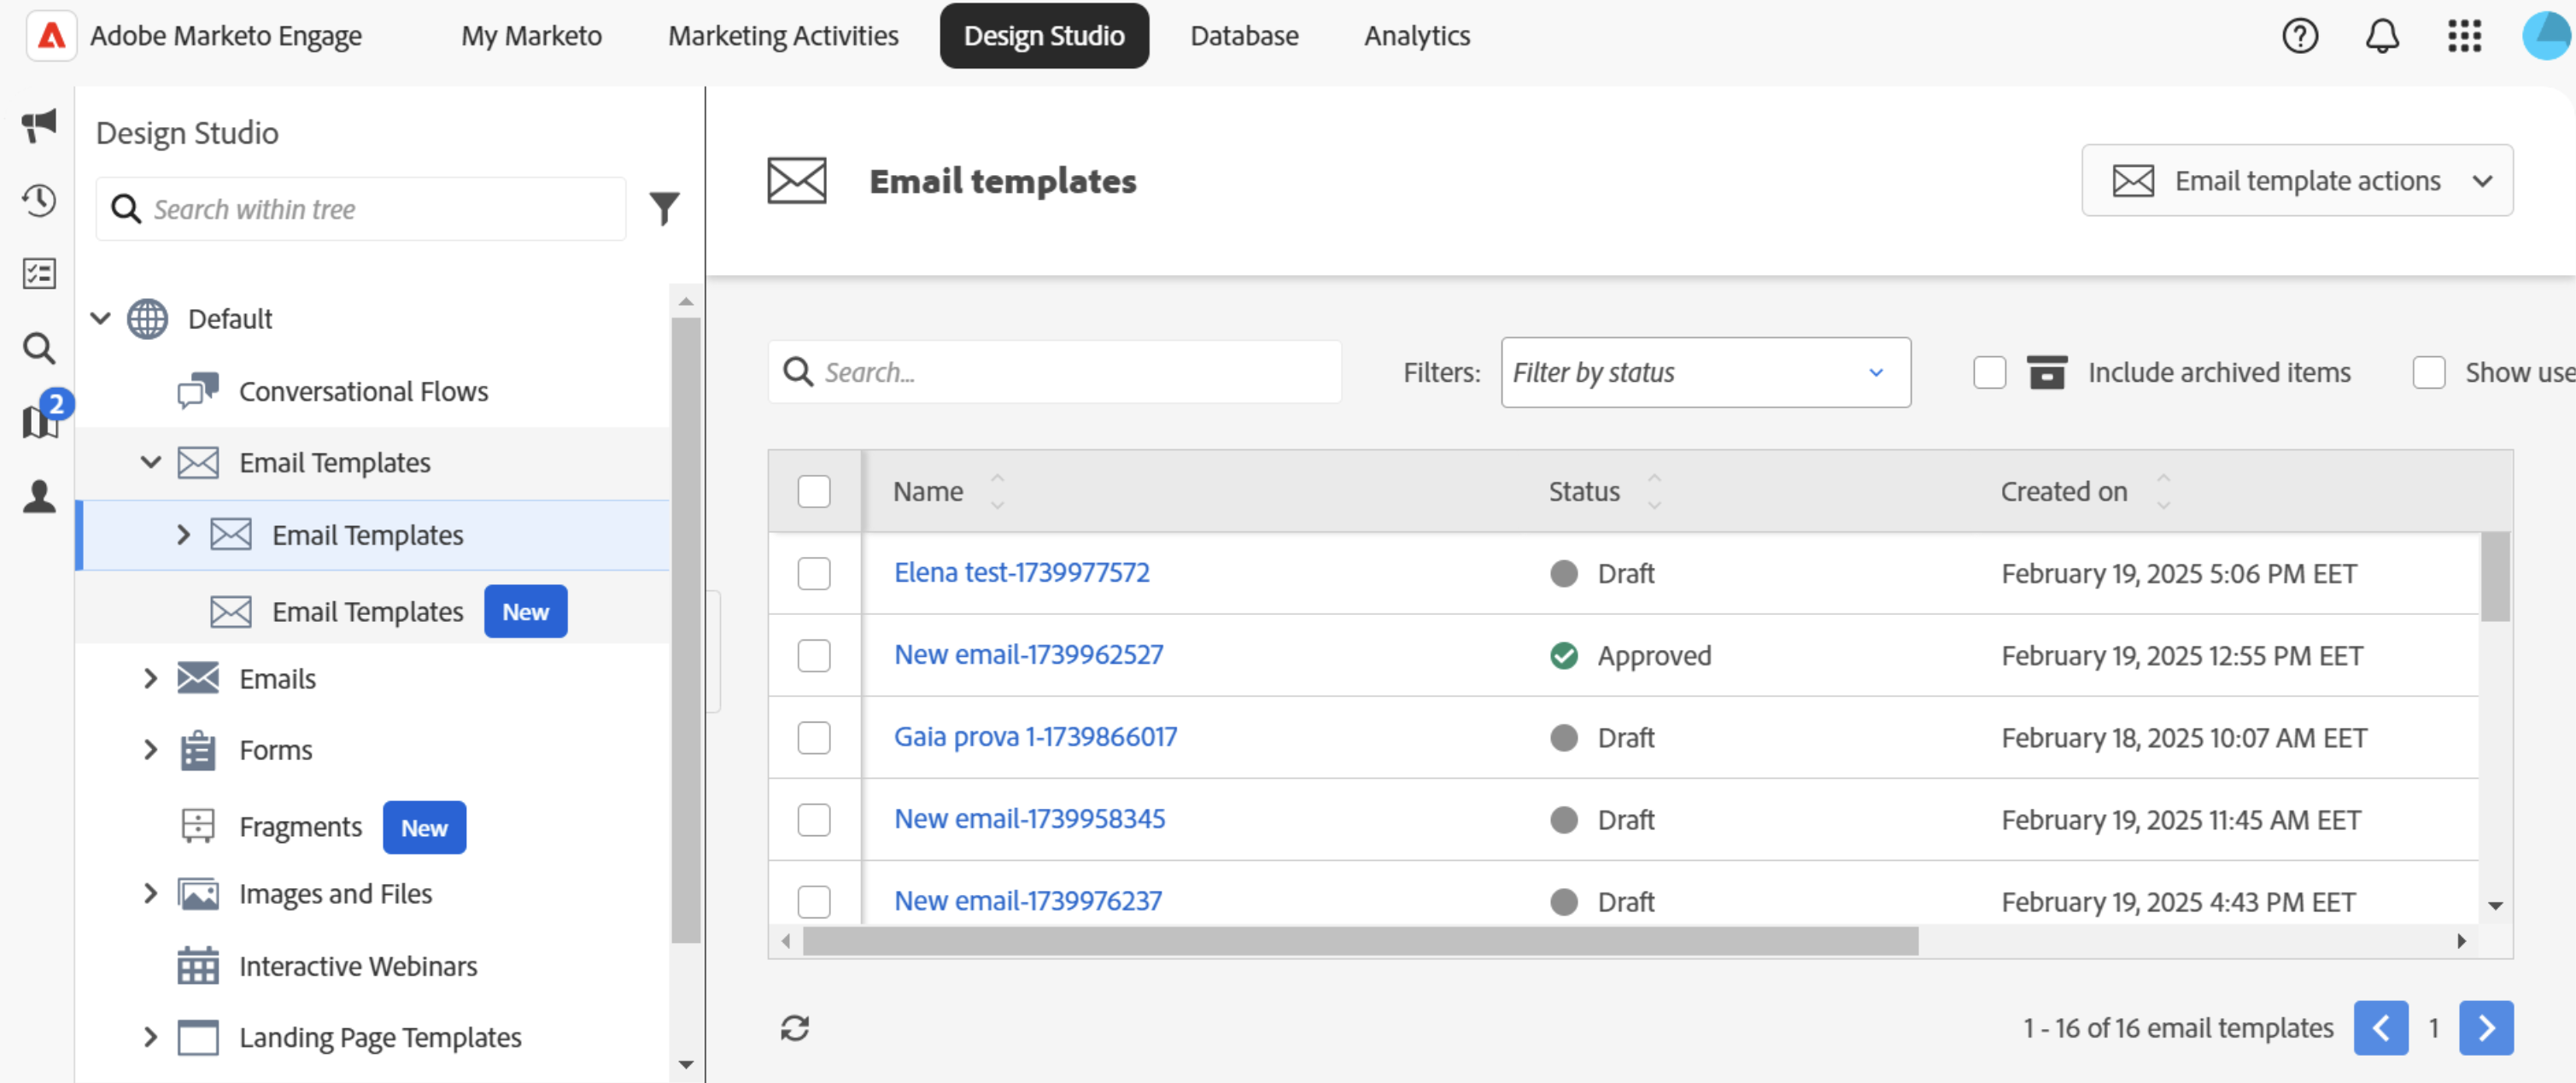Sort by Created on column arrows

pos(2163,491)
